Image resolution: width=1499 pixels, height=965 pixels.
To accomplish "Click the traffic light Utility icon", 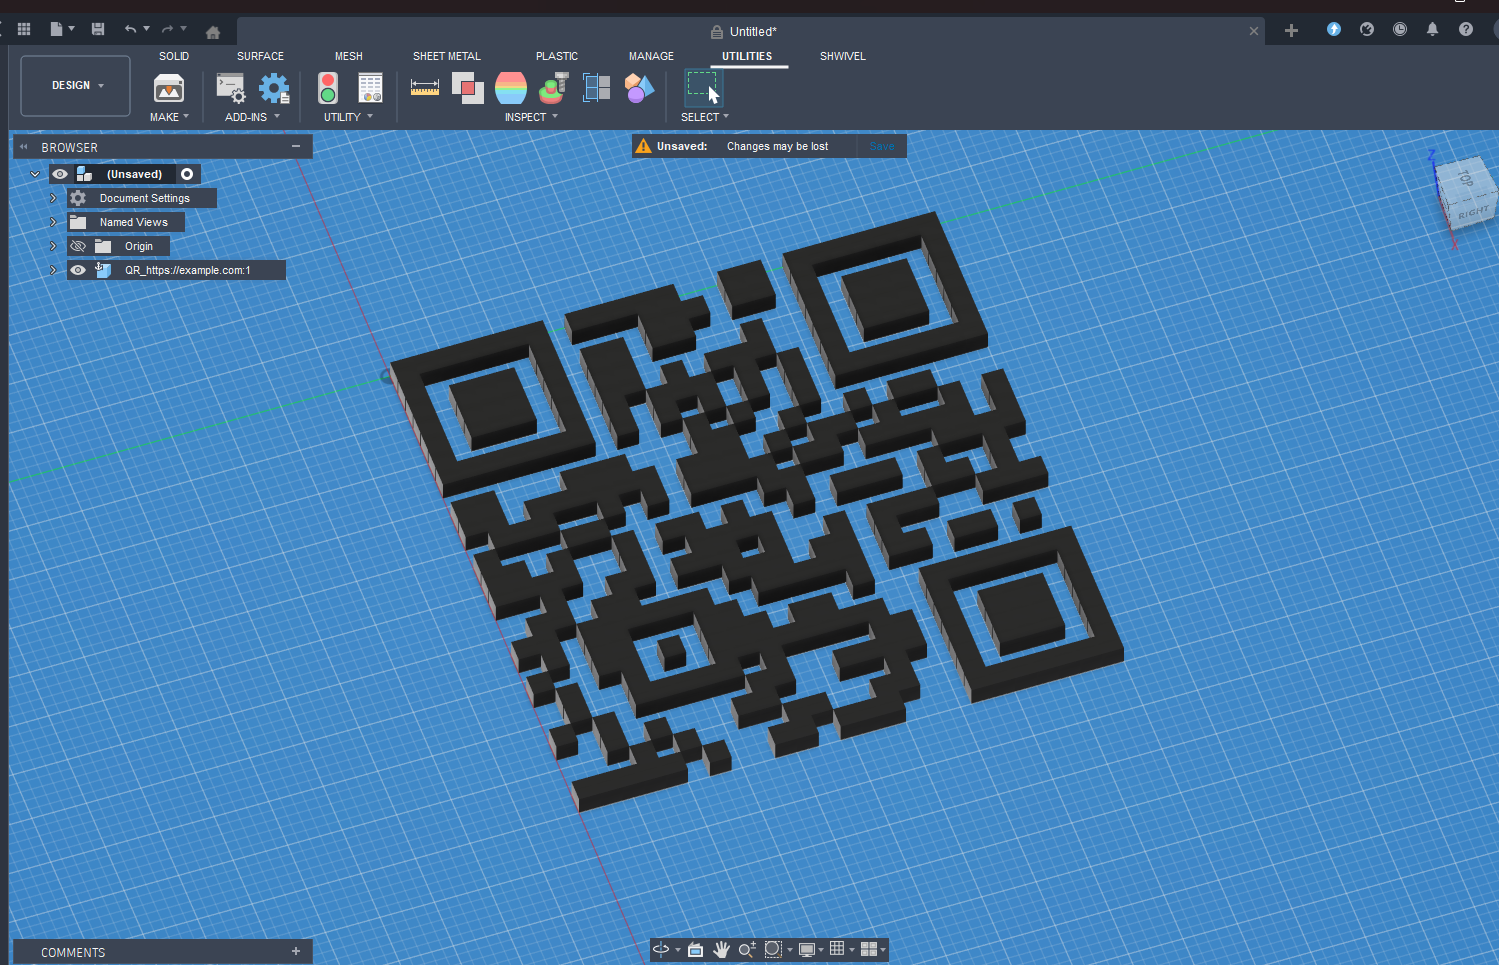I will point(327,89).
